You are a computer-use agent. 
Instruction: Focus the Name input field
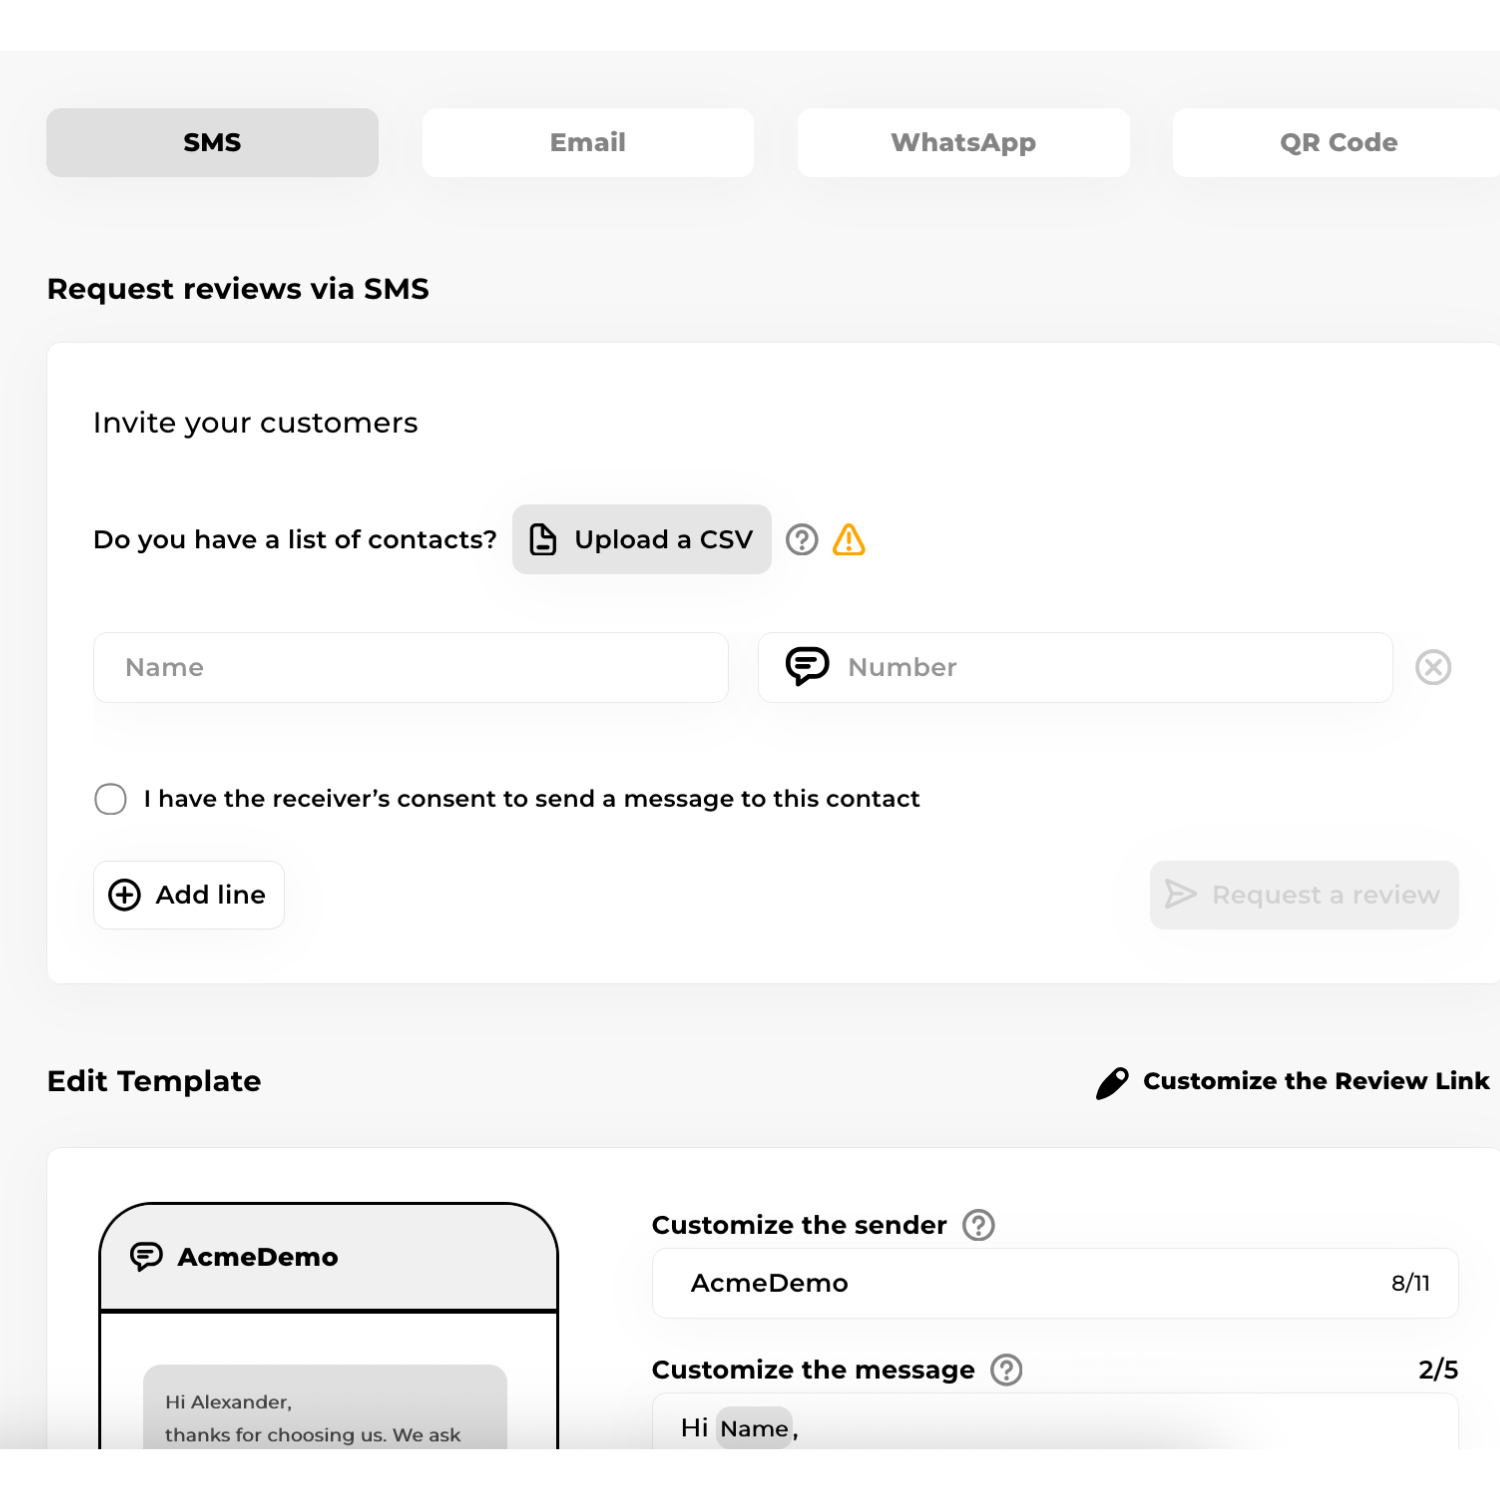point(411,667)
